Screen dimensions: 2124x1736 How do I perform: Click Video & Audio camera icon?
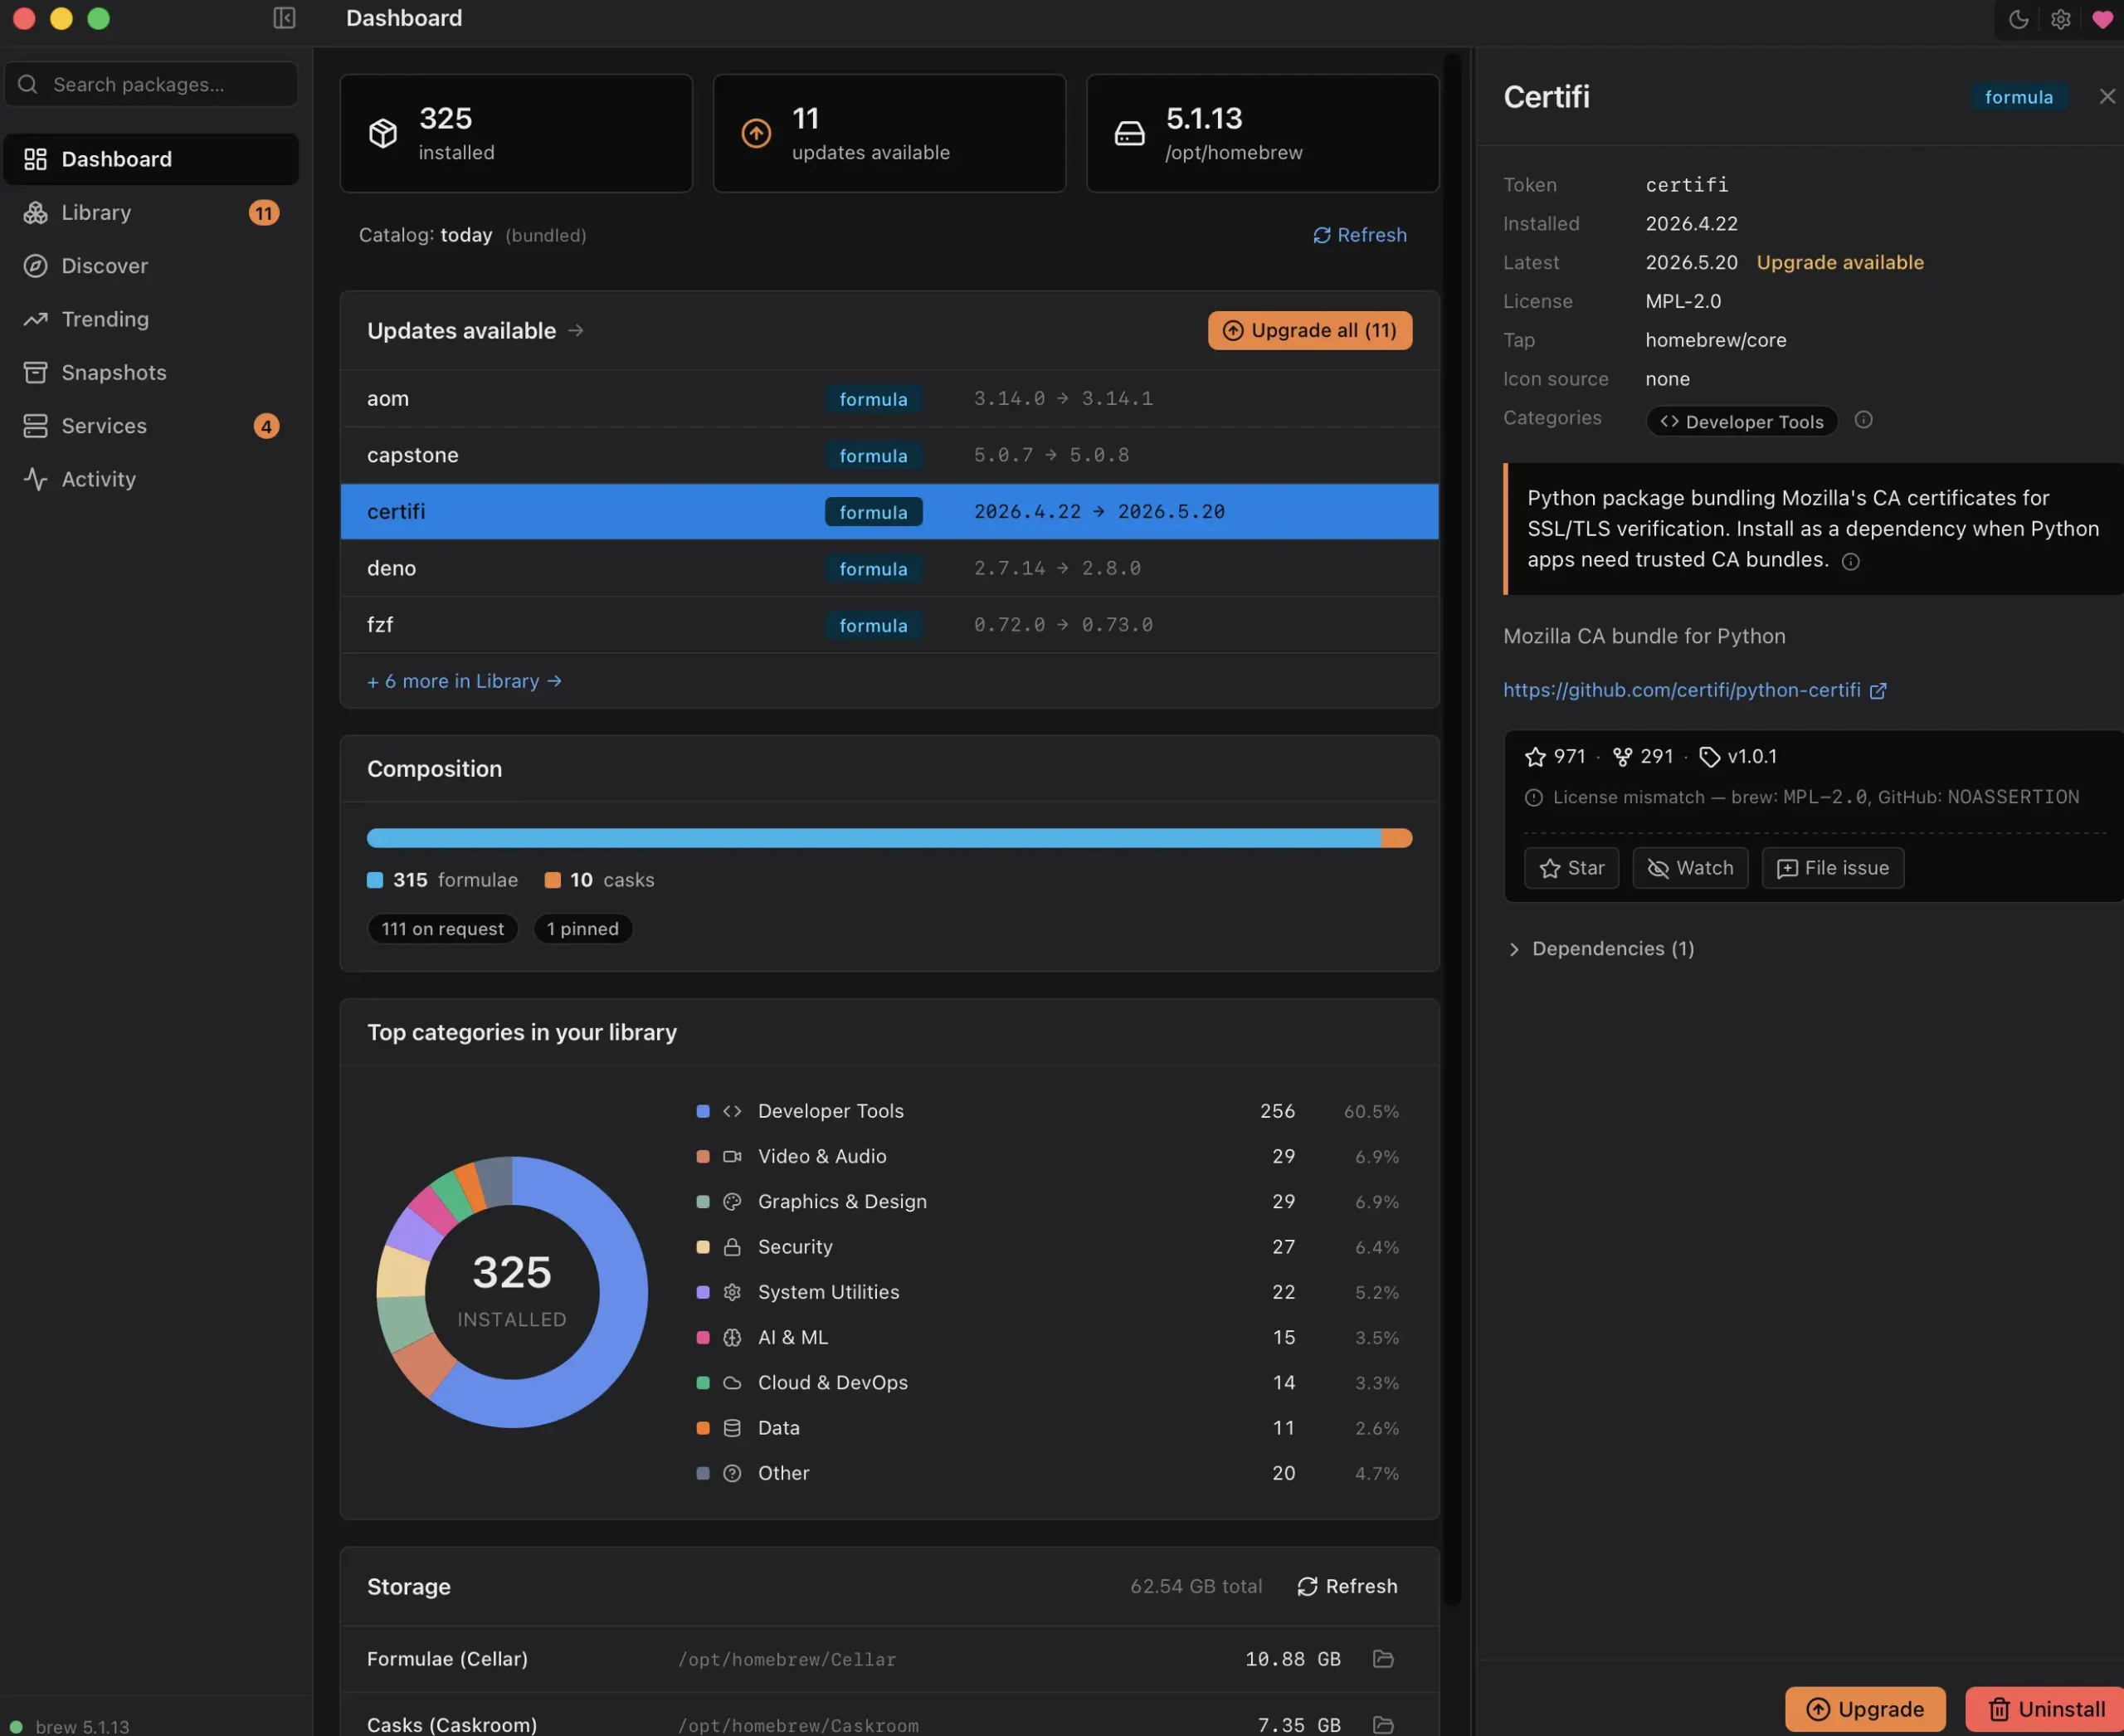point(732,1156)
